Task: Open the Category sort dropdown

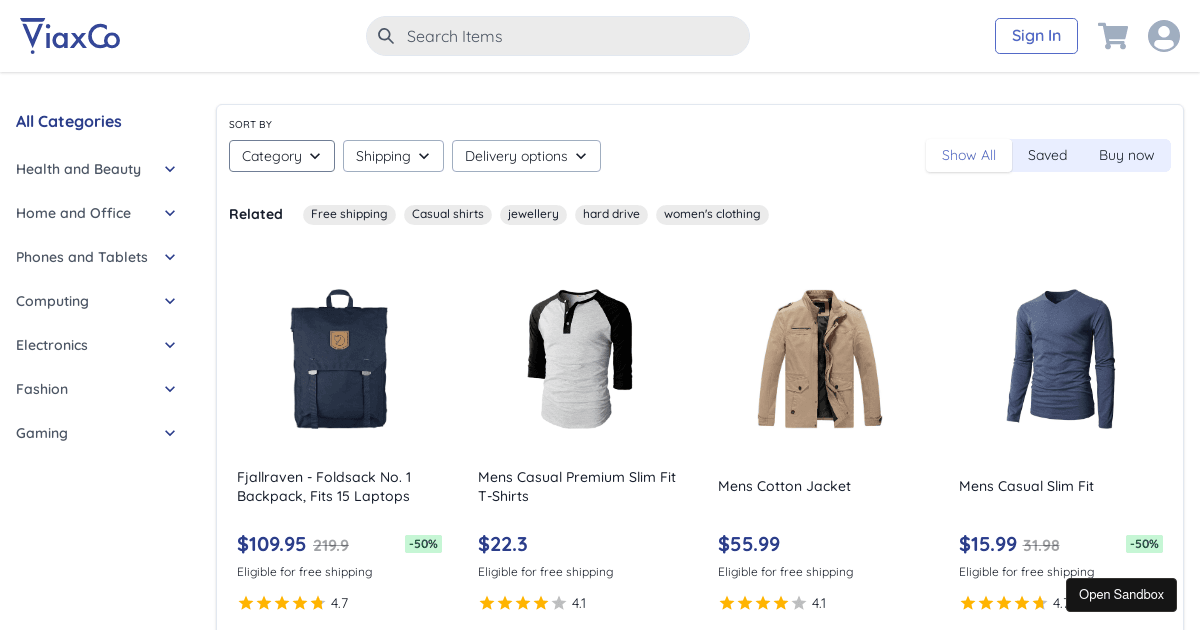Action: (x=281, y=156)
